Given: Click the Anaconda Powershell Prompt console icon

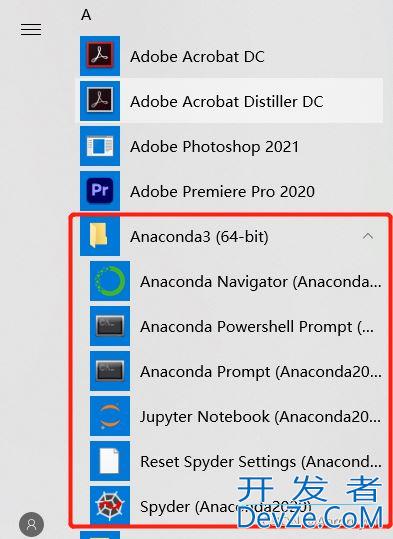Looking at the screenshot, I should pyautogui.click(x=110, y=326).
